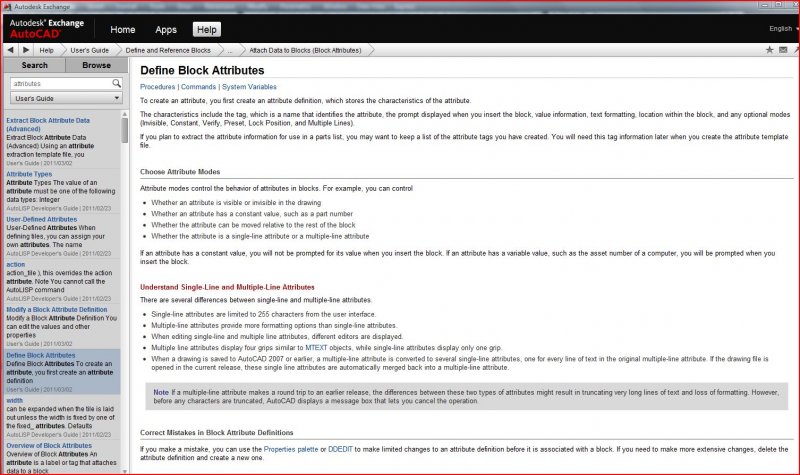The height and width of the screenshot is (475, 800).
Task: Open the Properties palette link
Action: click(x=290, y=449)
